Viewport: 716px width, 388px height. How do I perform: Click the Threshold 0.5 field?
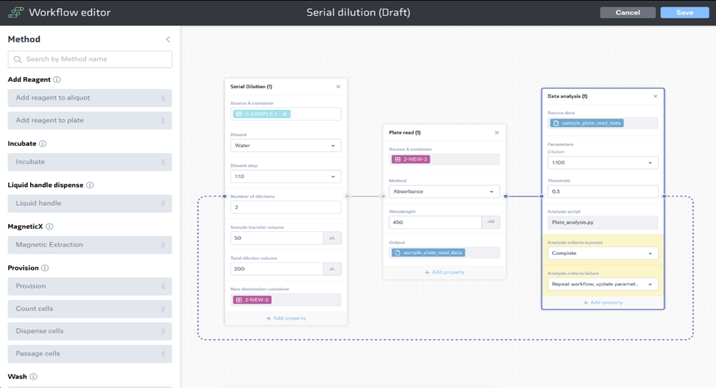click(603, 192)
